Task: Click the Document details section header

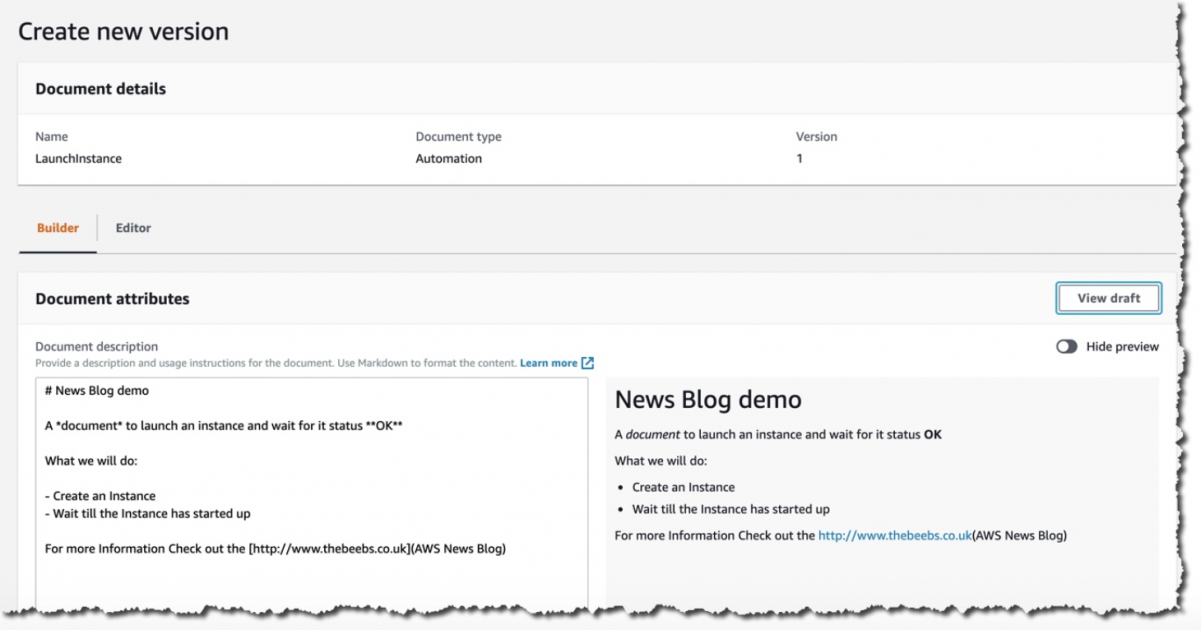Action: pos(100,88)
